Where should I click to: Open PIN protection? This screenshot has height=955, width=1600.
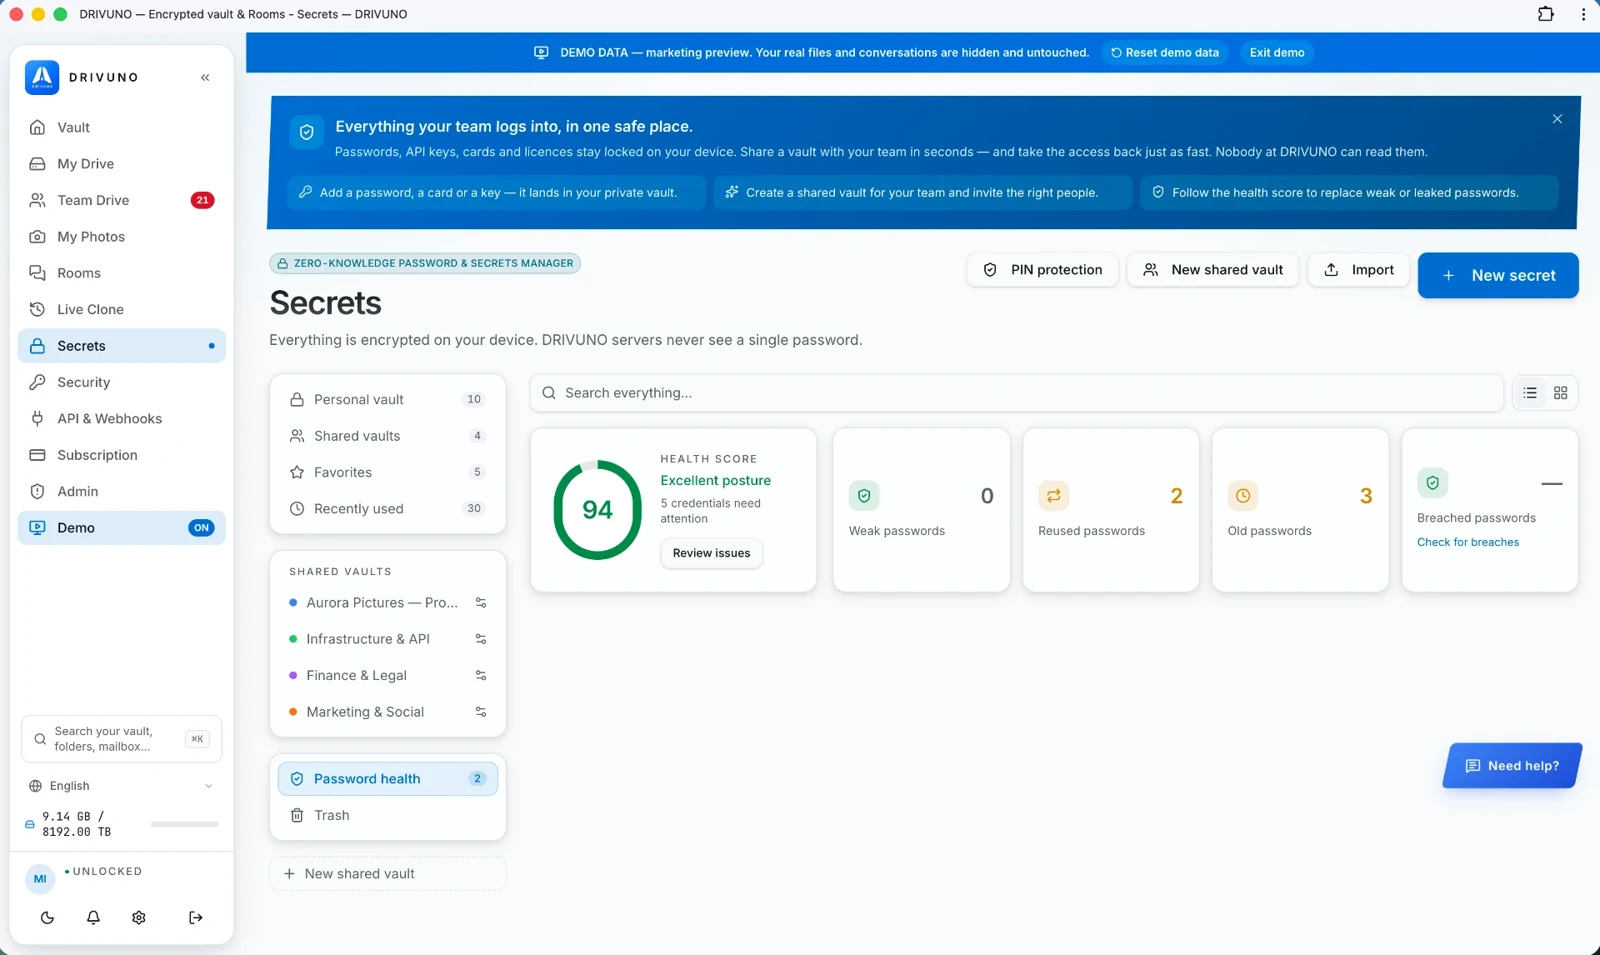[1042, 270]
